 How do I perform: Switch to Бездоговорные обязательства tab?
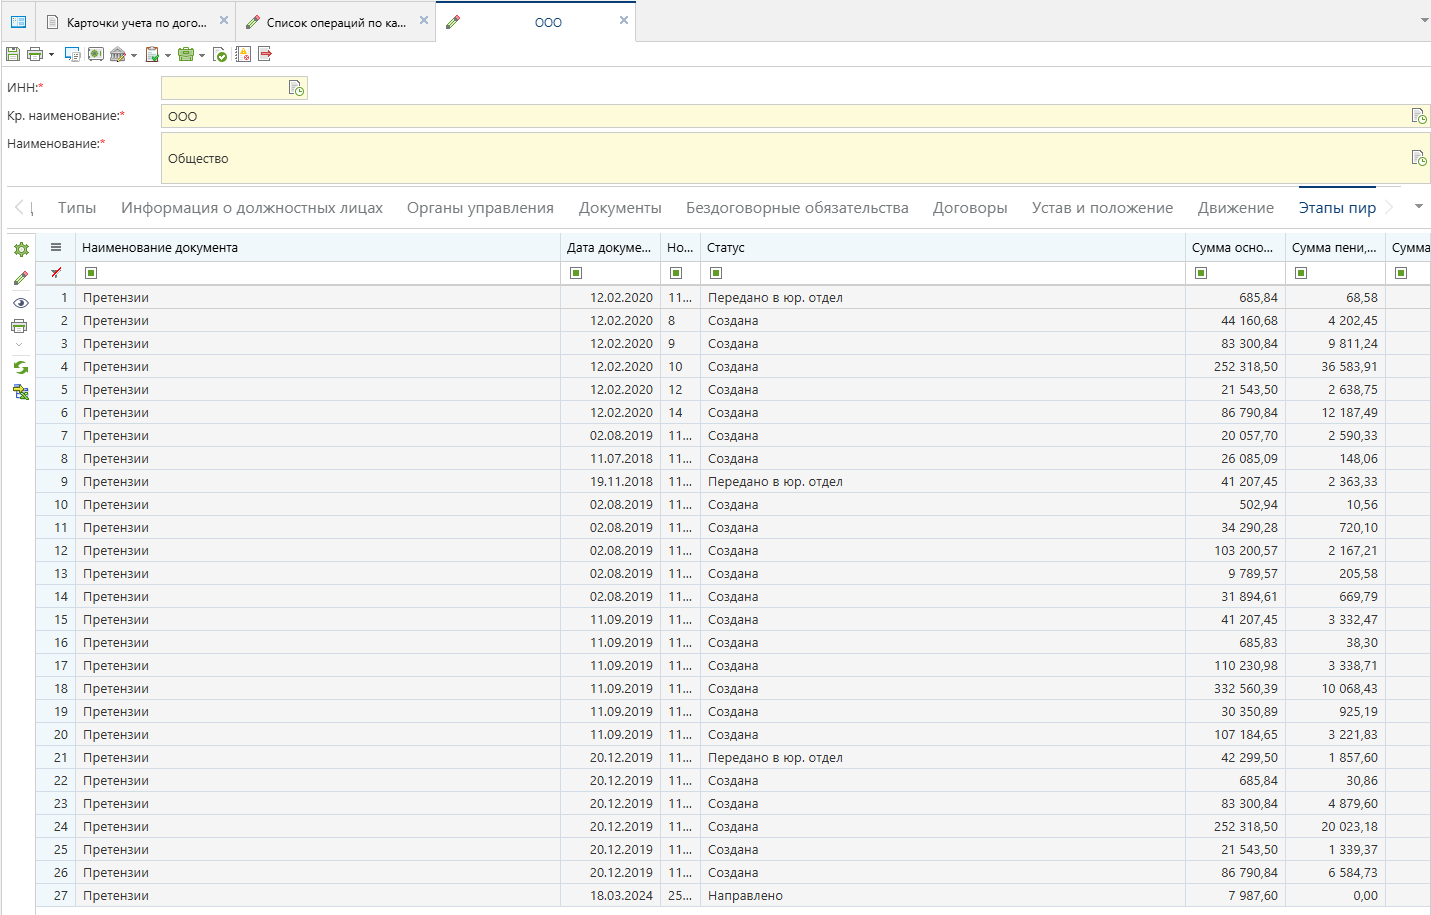(x=797, y=208)
